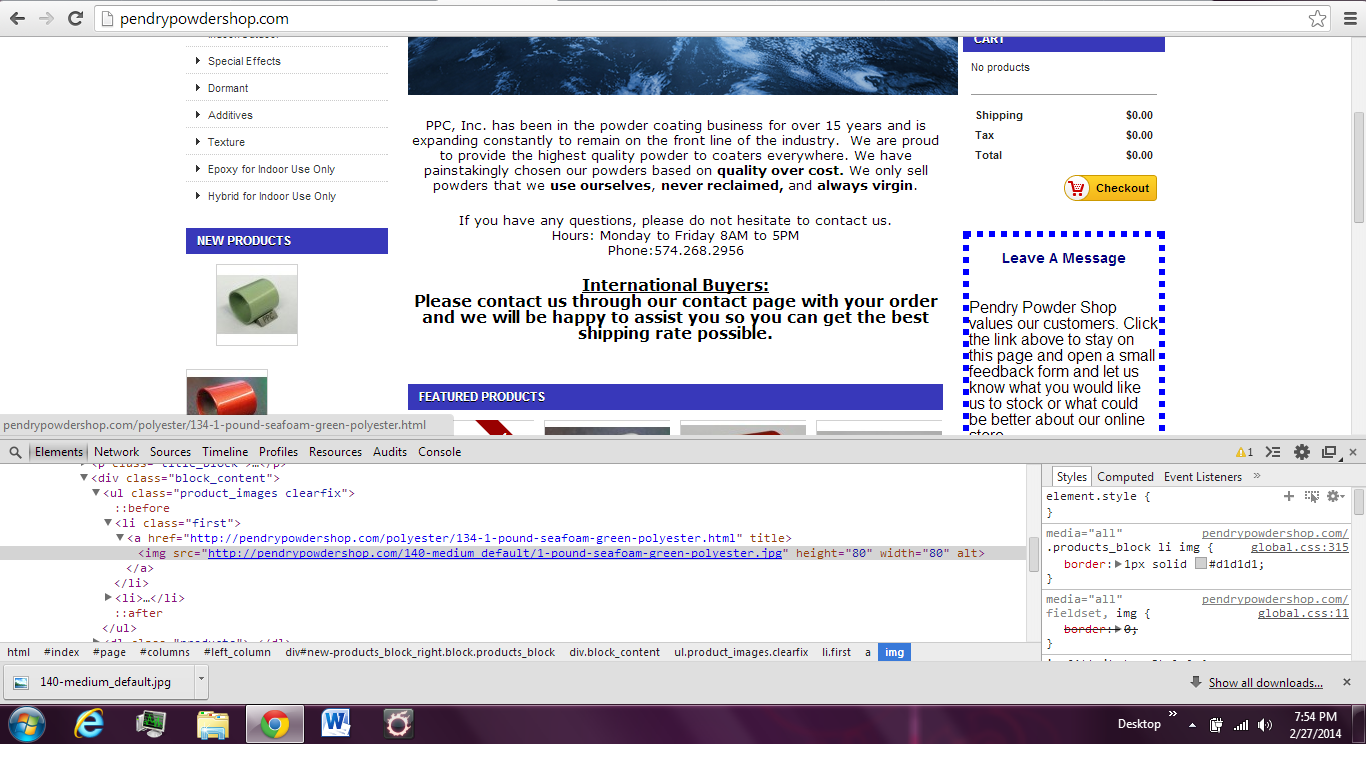Switch to Chrome in the taskbar
The image size is (1366, 768).
tap(275, 724)
